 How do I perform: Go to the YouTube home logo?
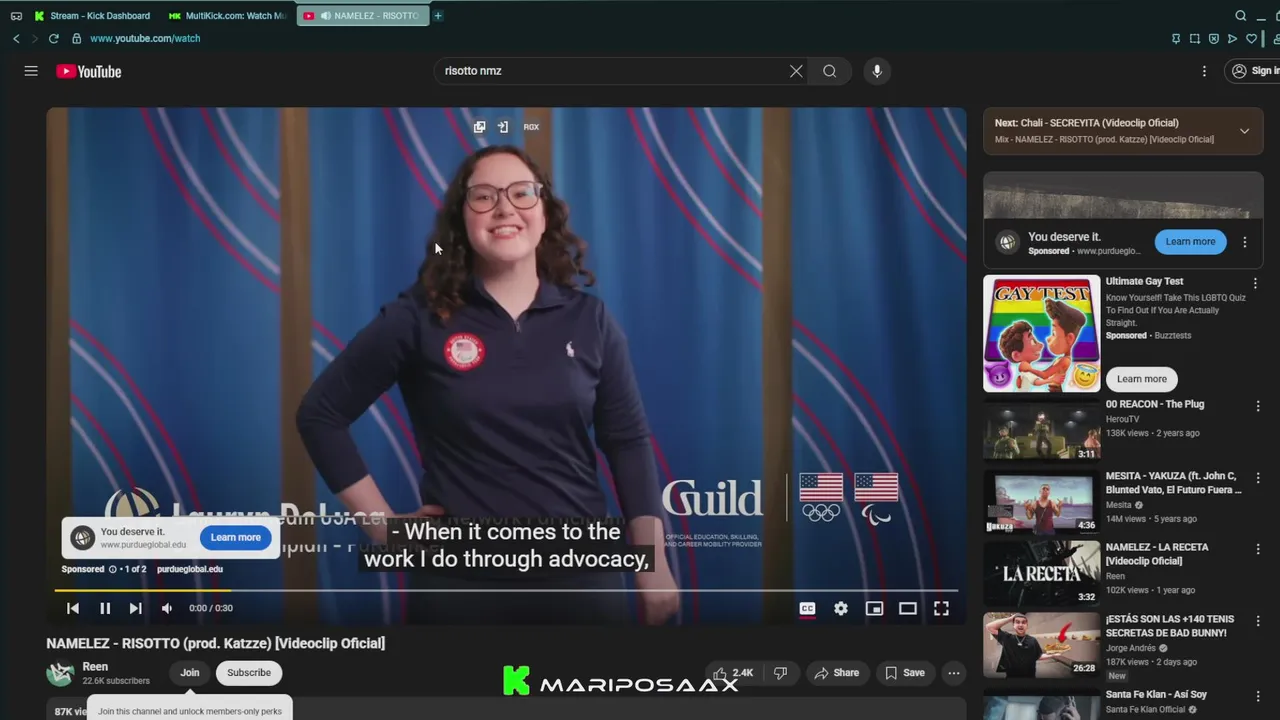[x=89, y=71]
